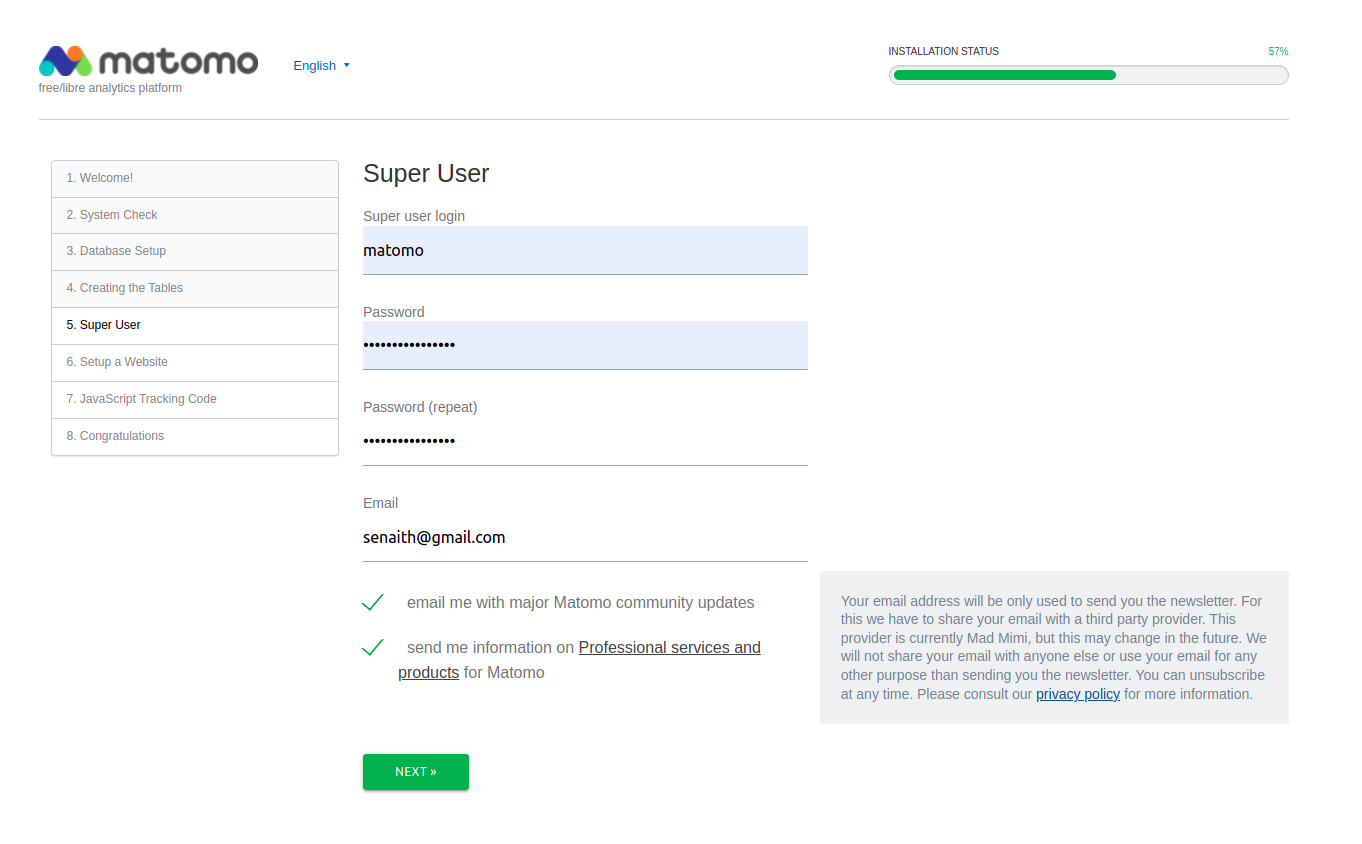Click the checkmark beside professional services option
This screenshot has height=844, width=1362.
tap(372, 648)
